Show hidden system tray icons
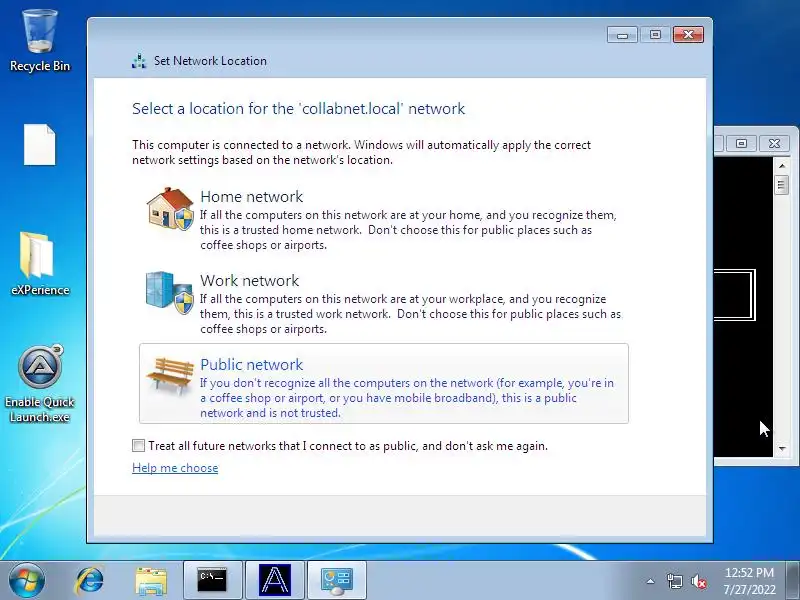 651,581
